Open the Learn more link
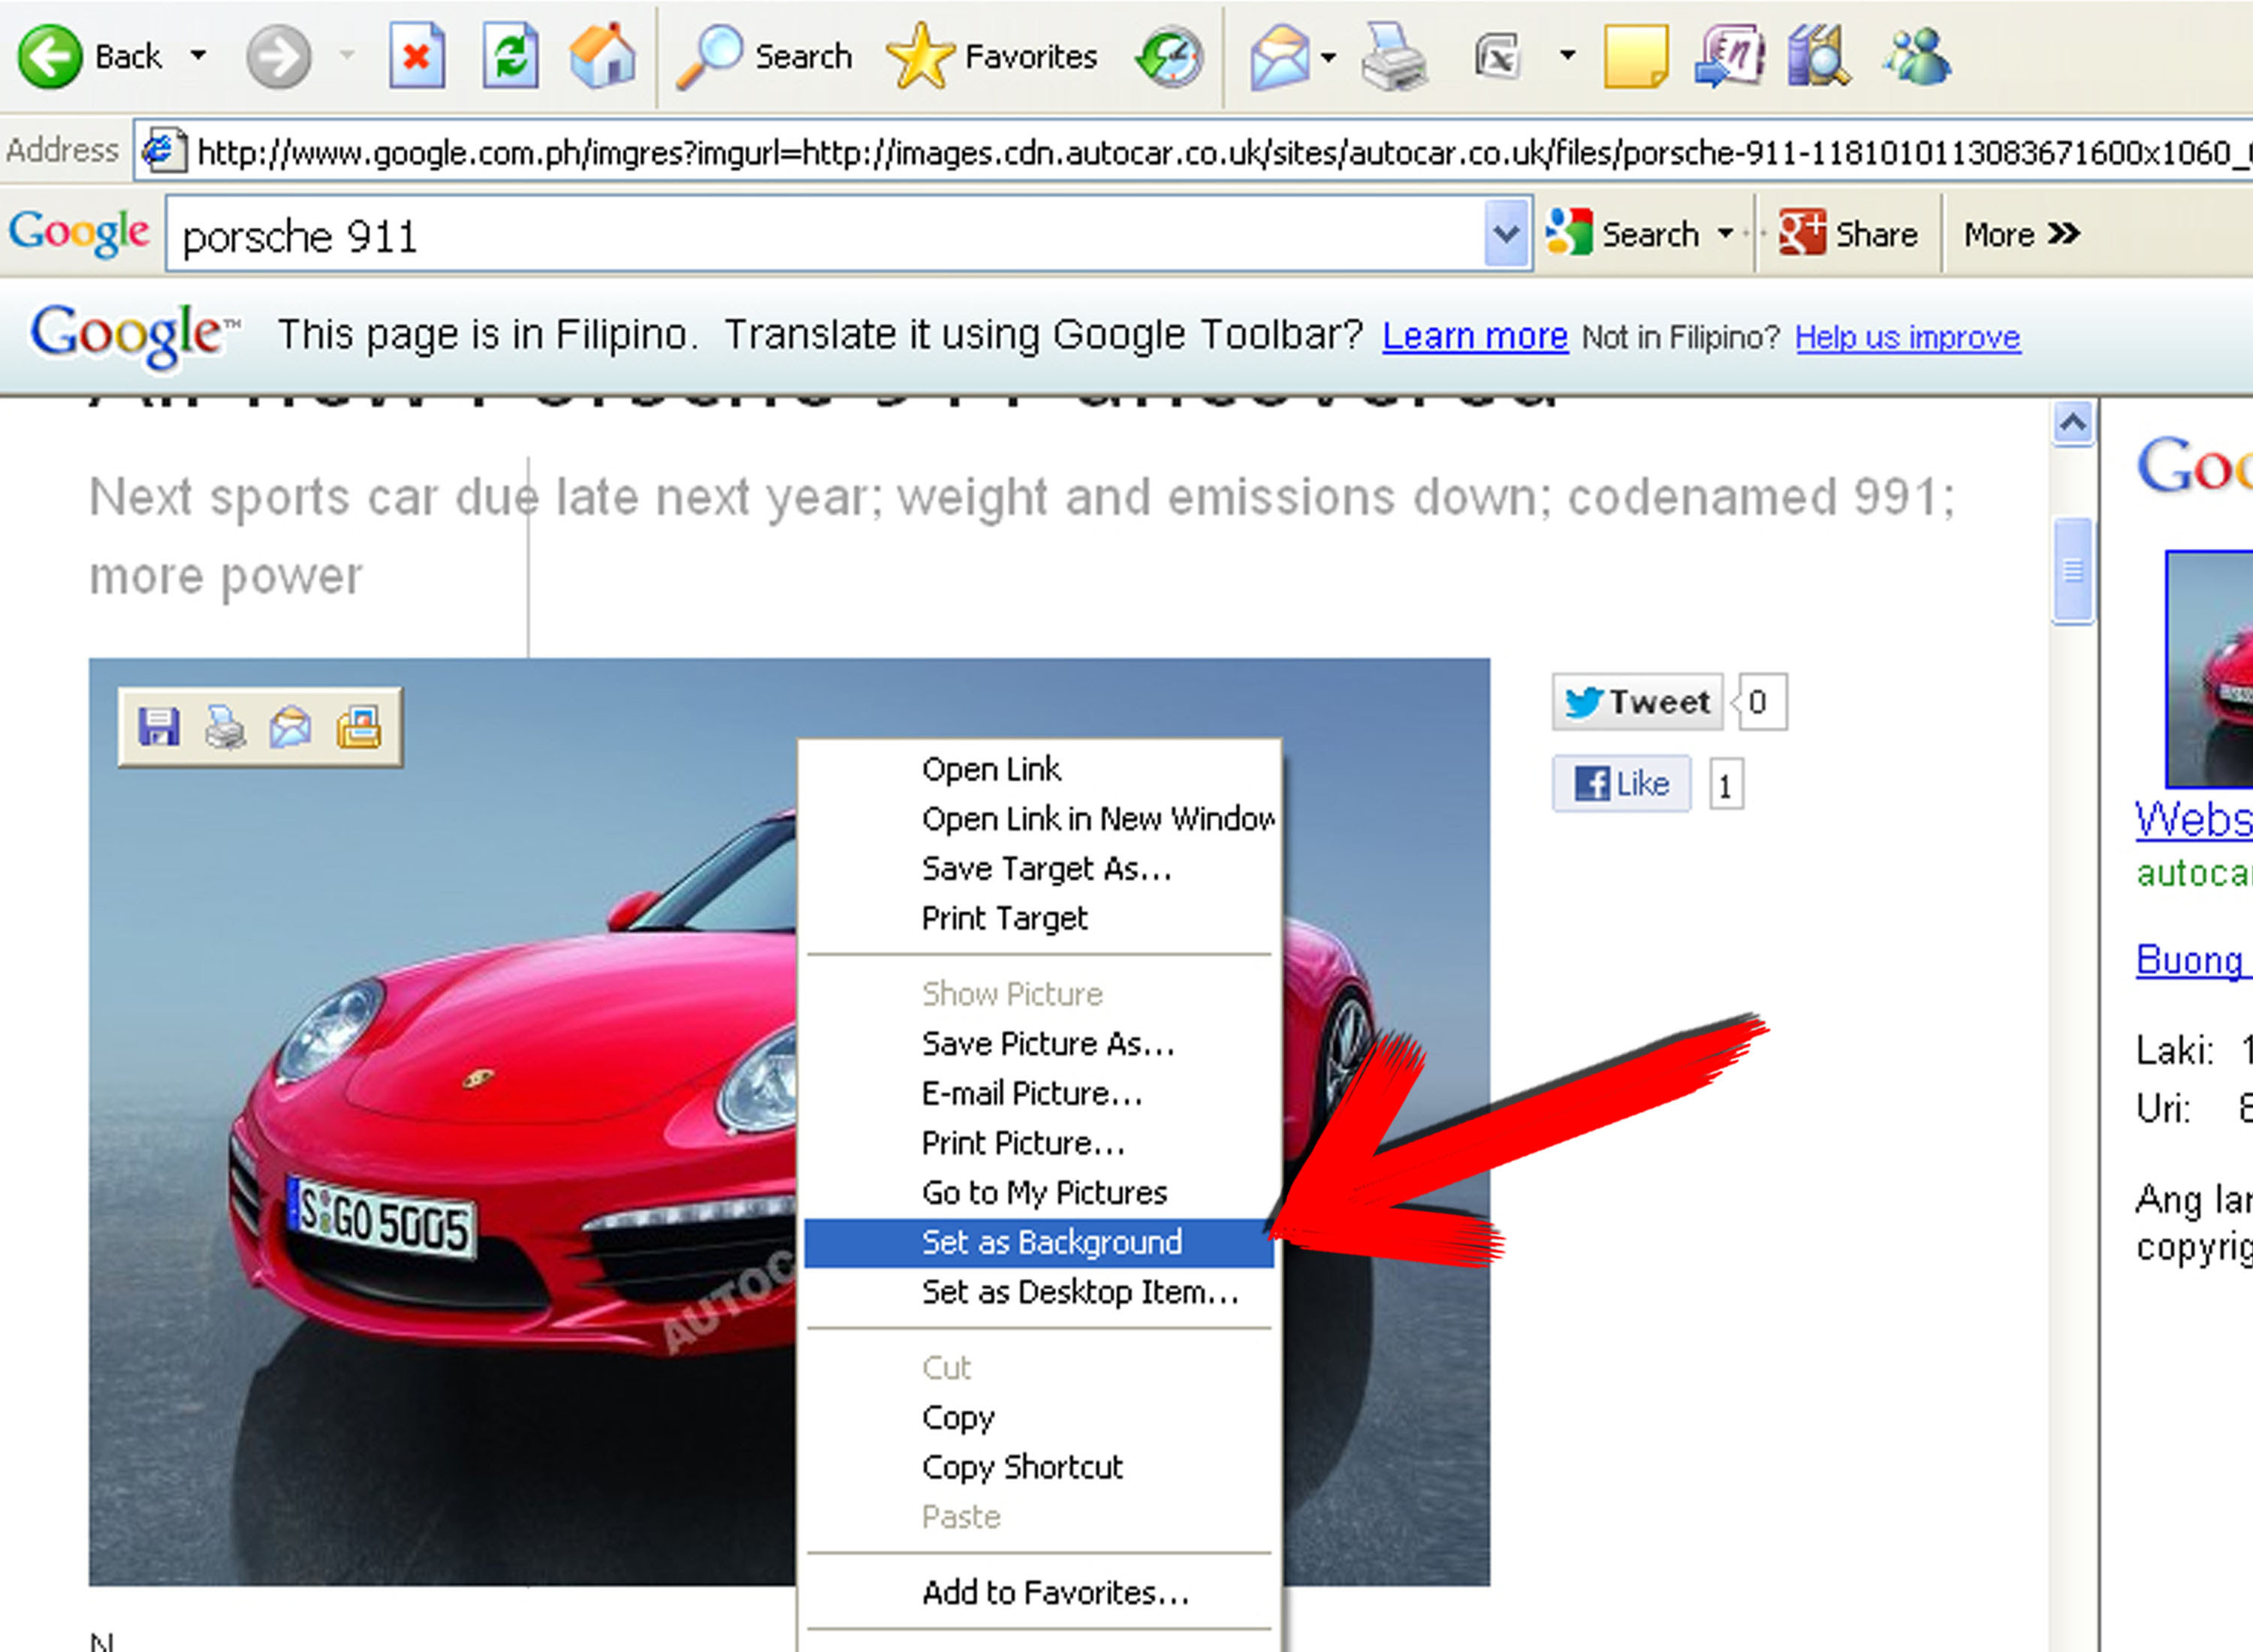 [x=1475, y=336]
